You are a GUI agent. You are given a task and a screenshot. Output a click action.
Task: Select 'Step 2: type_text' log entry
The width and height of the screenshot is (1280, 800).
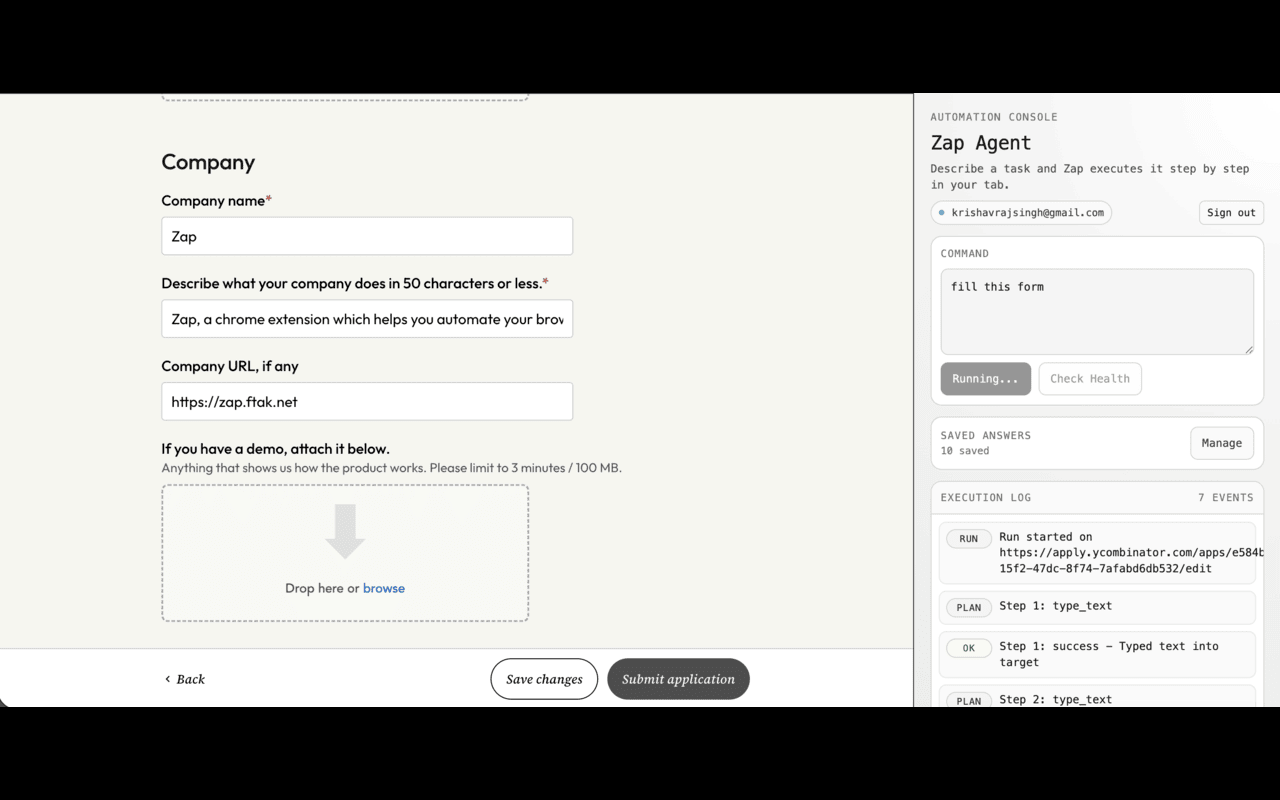point(1055,700)
